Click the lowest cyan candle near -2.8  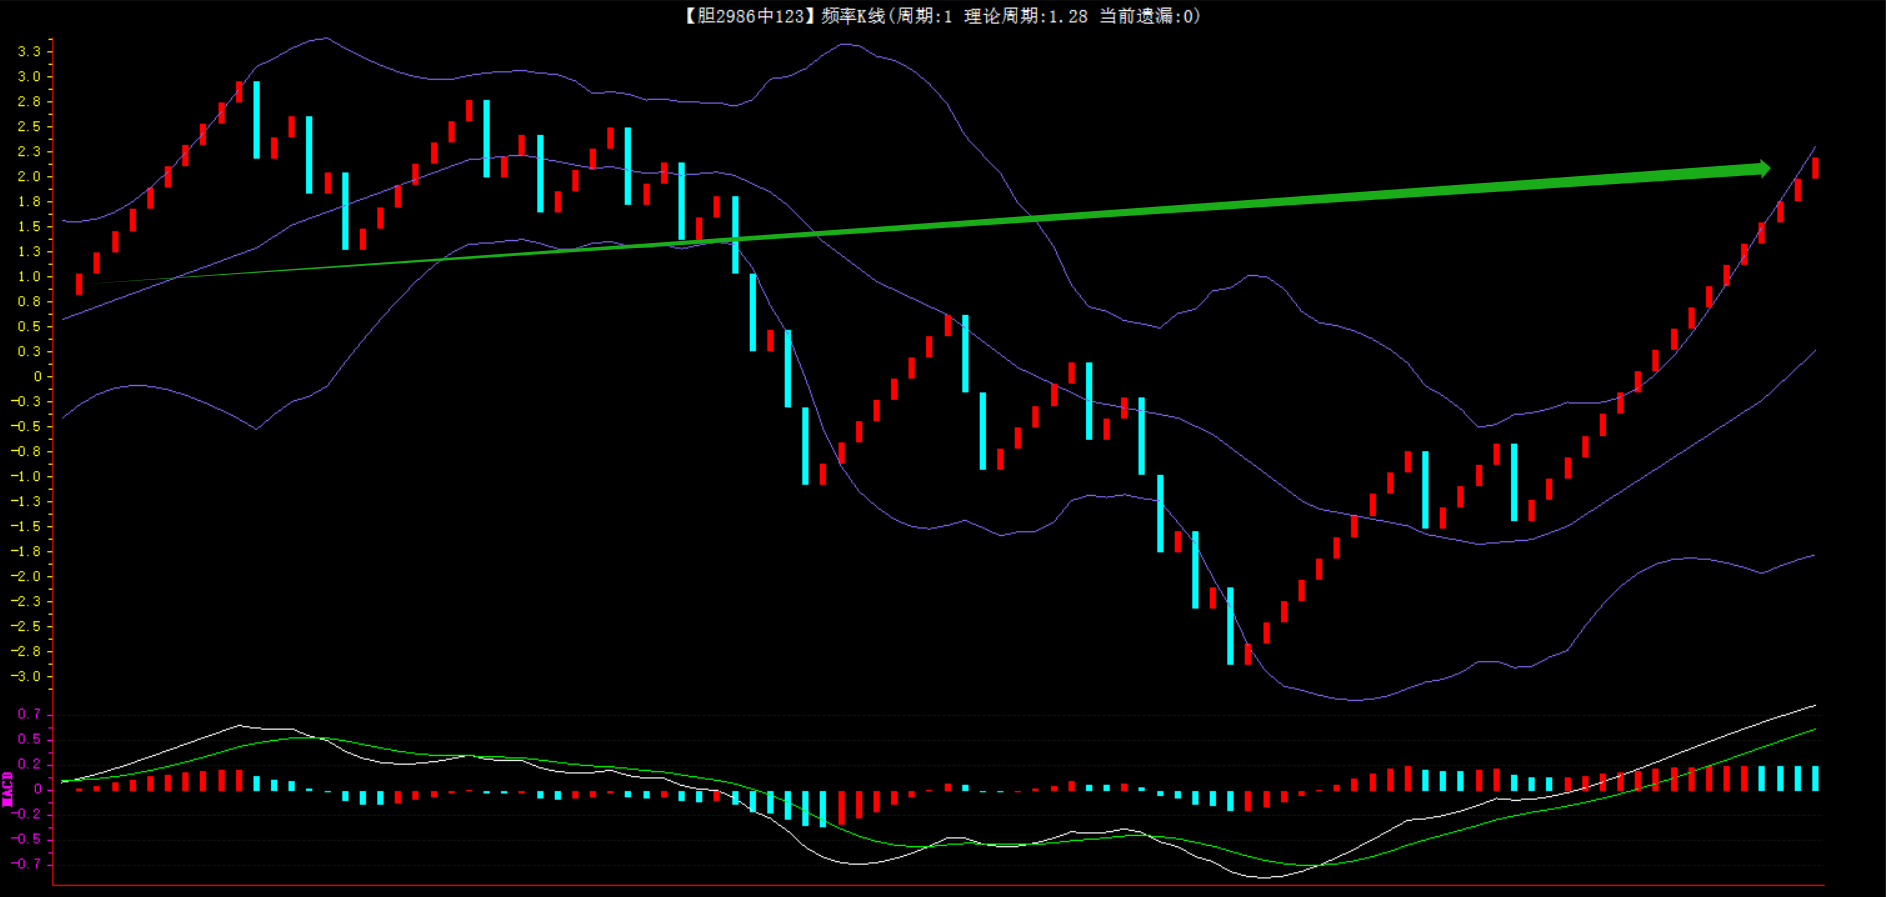coord(1230,626)
